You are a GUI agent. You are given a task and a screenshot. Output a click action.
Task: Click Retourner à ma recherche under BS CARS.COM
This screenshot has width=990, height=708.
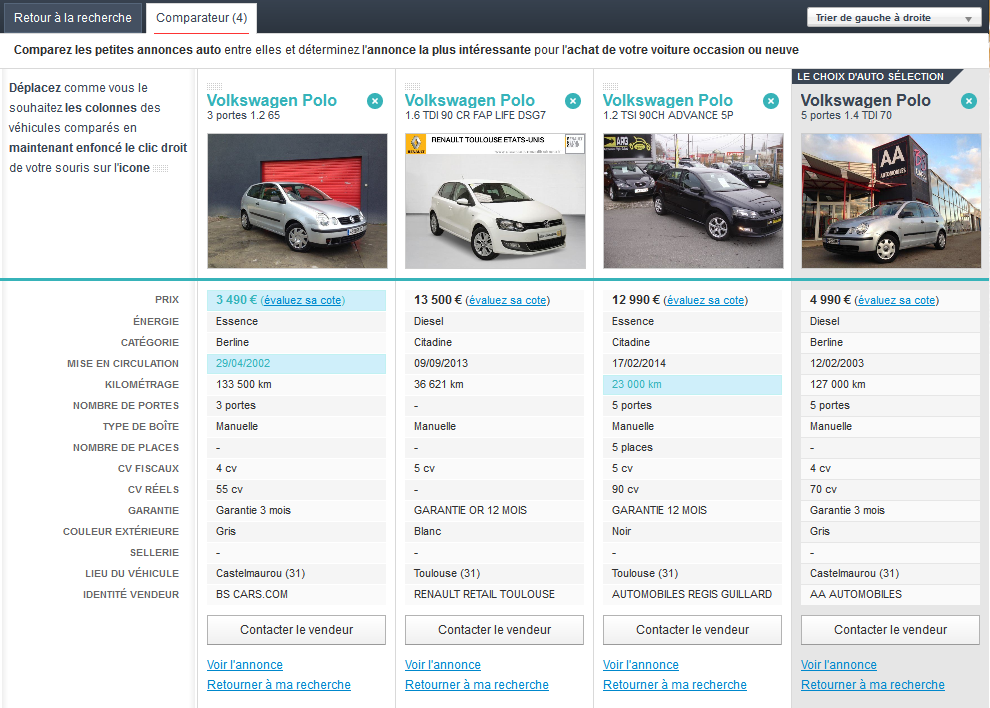point(279,685)
